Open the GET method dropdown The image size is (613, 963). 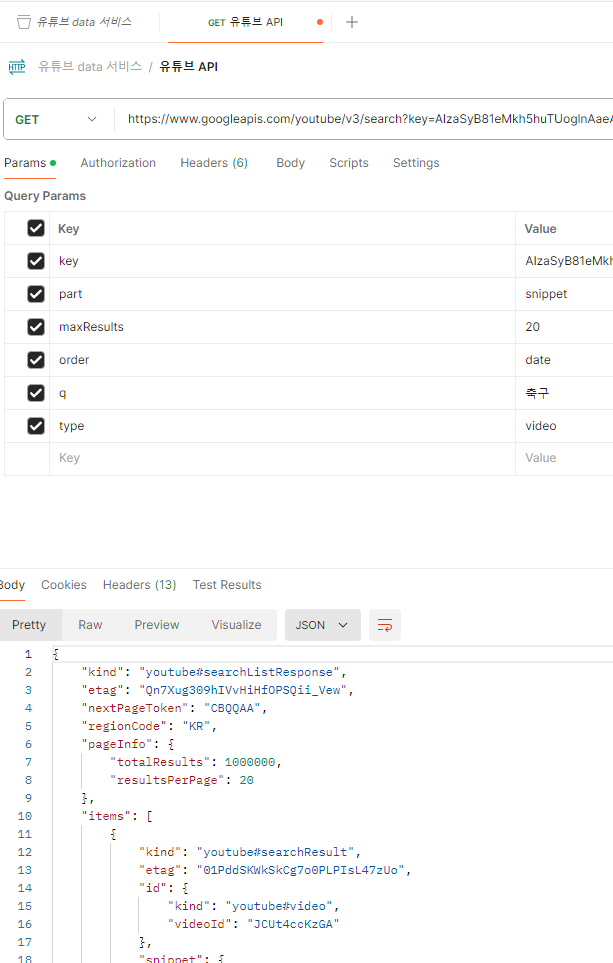56,119
